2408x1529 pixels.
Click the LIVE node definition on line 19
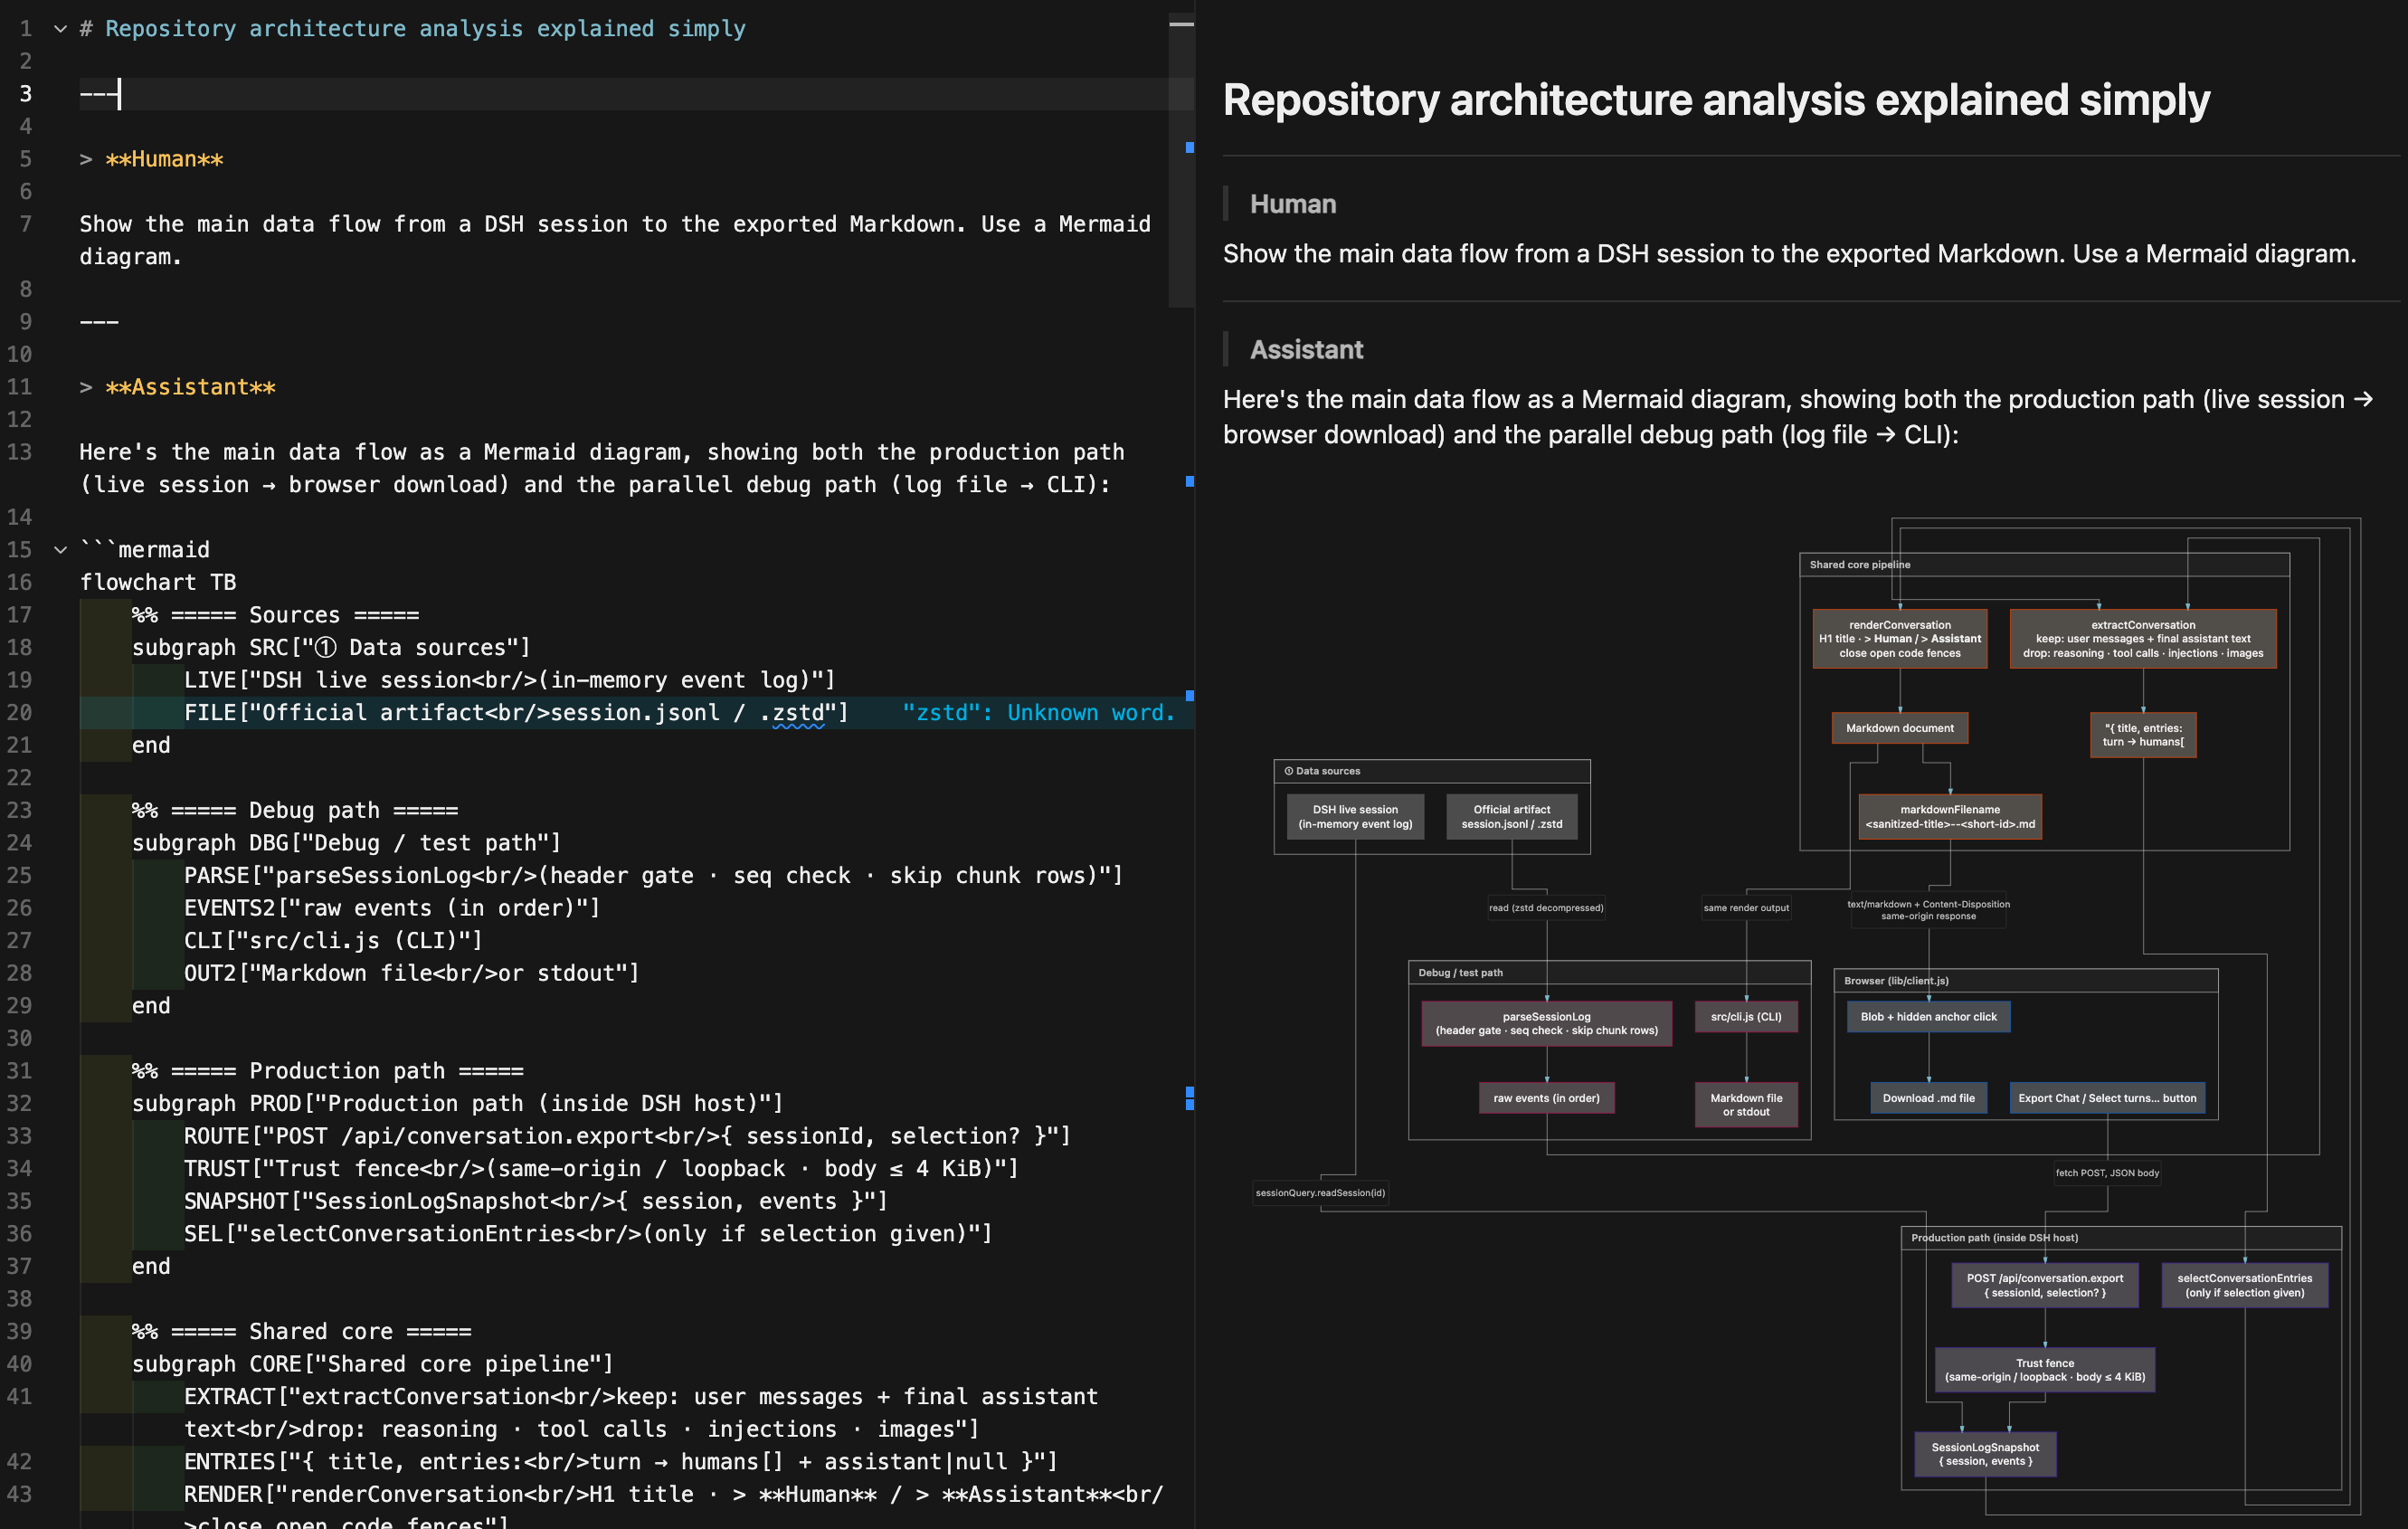pyautogui.click(x=510, y=680)
